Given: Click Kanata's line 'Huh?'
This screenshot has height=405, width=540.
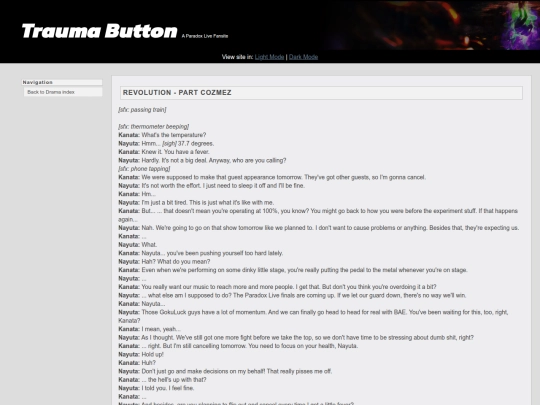Looking at the screenshot, I should click(x=137, y=363).
